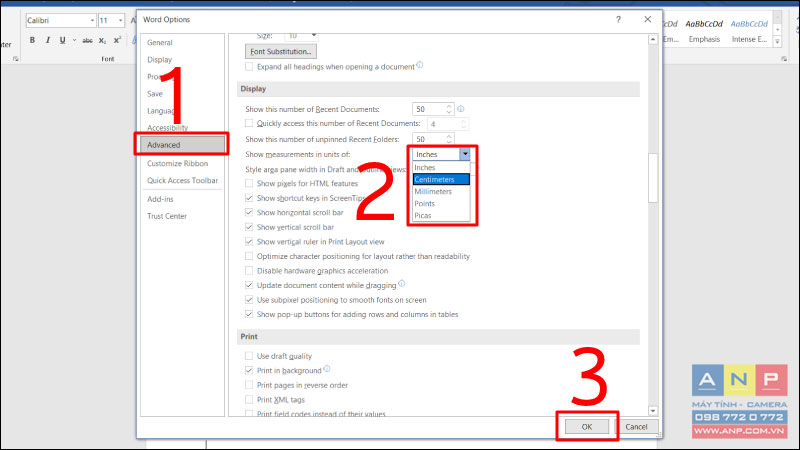Choose Centimeters from the units list
800x450 pixels.
coord(441,179)
